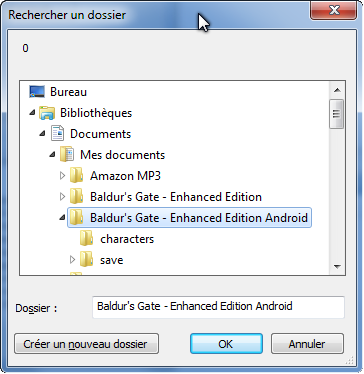Collapse the Bibliothèques tree node
364x374 pixels.
(x=32, y=113)
